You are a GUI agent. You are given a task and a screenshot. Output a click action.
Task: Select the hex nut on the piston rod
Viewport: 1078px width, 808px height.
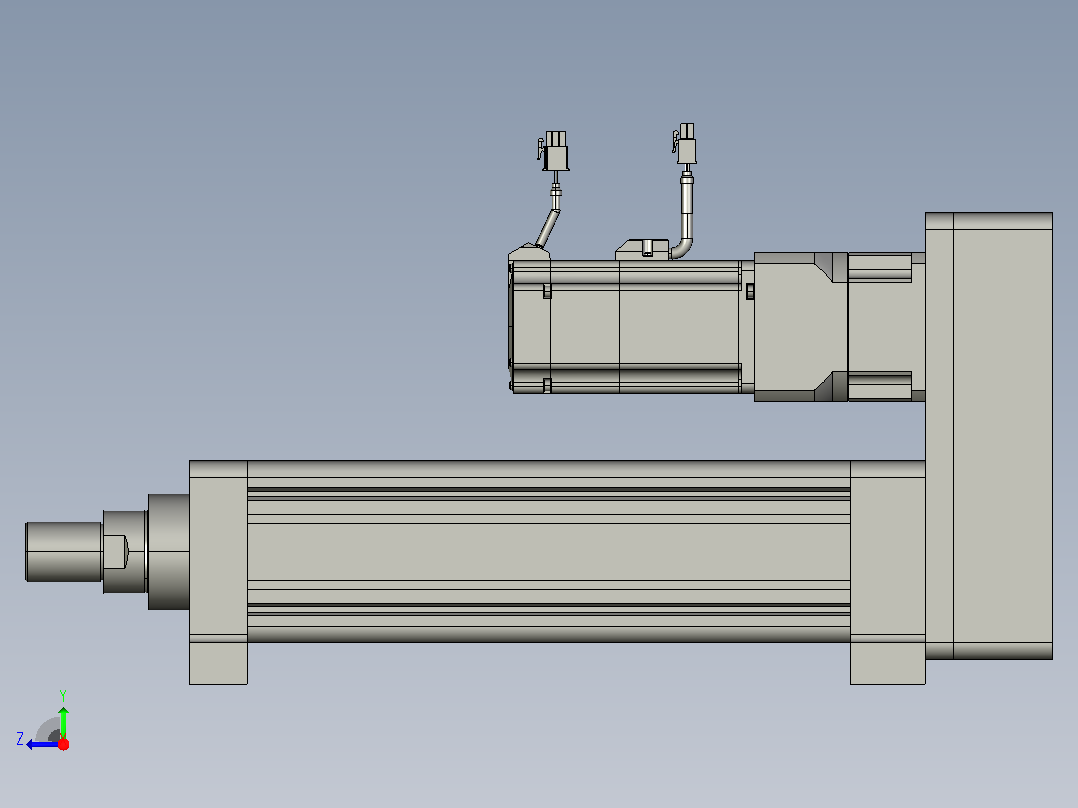(124, 552)
